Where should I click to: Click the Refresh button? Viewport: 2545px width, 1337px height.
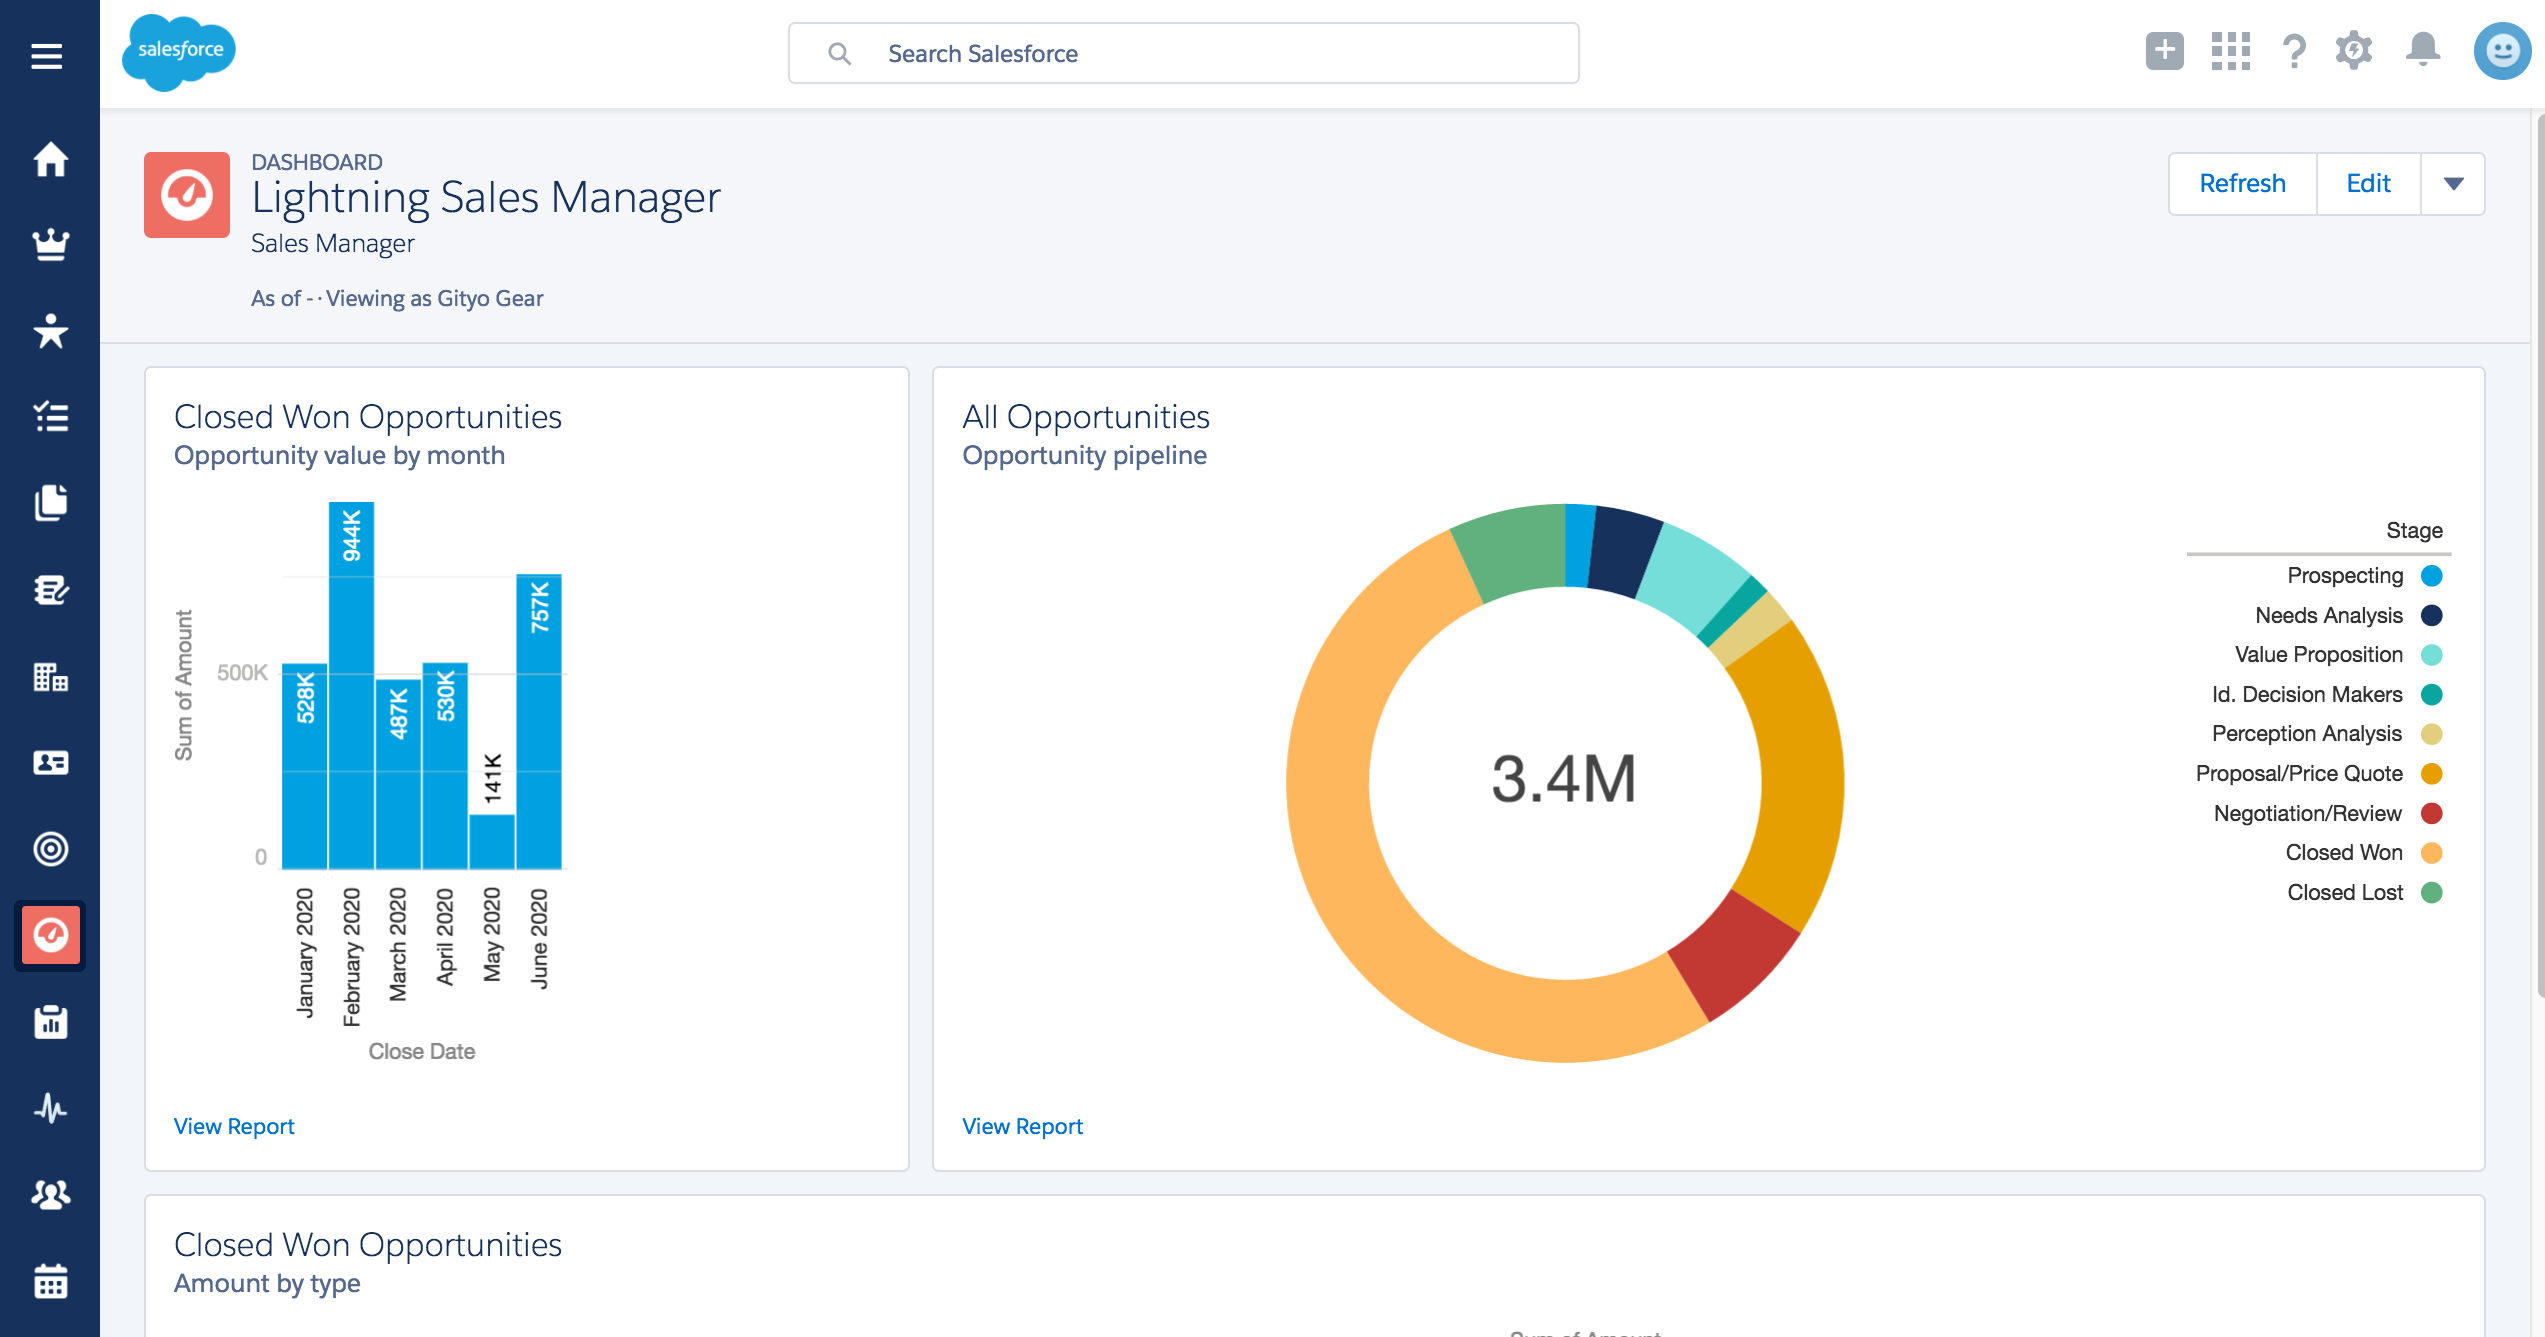pyautogui.click(x=2242, y=184)
